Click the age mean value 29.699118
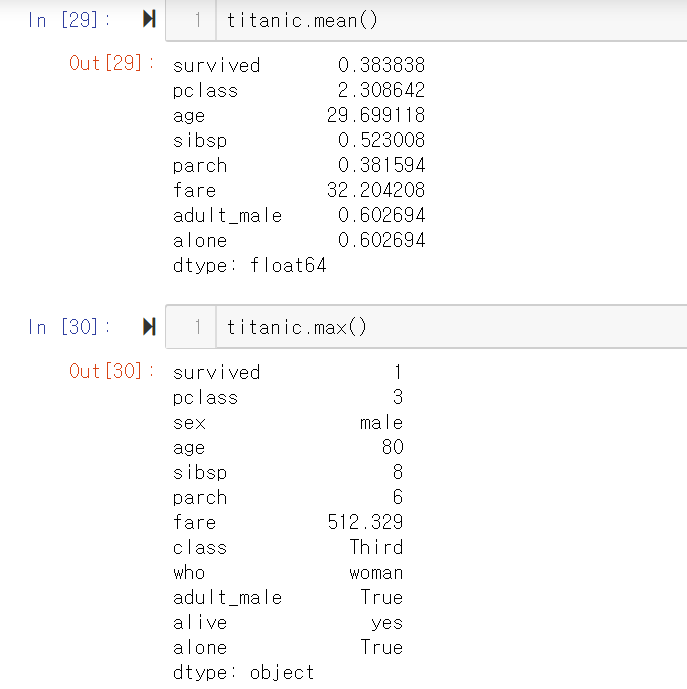687x689 pixels. coord(376,115)
